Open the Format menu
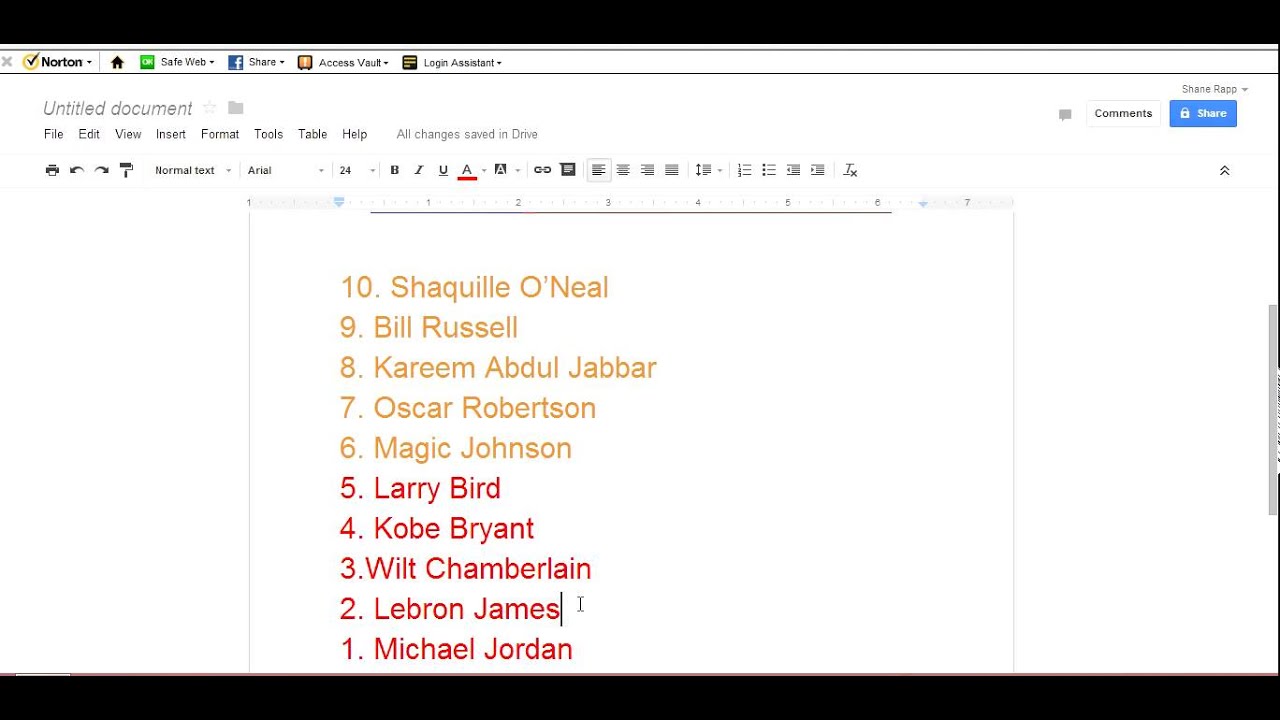 220,134
